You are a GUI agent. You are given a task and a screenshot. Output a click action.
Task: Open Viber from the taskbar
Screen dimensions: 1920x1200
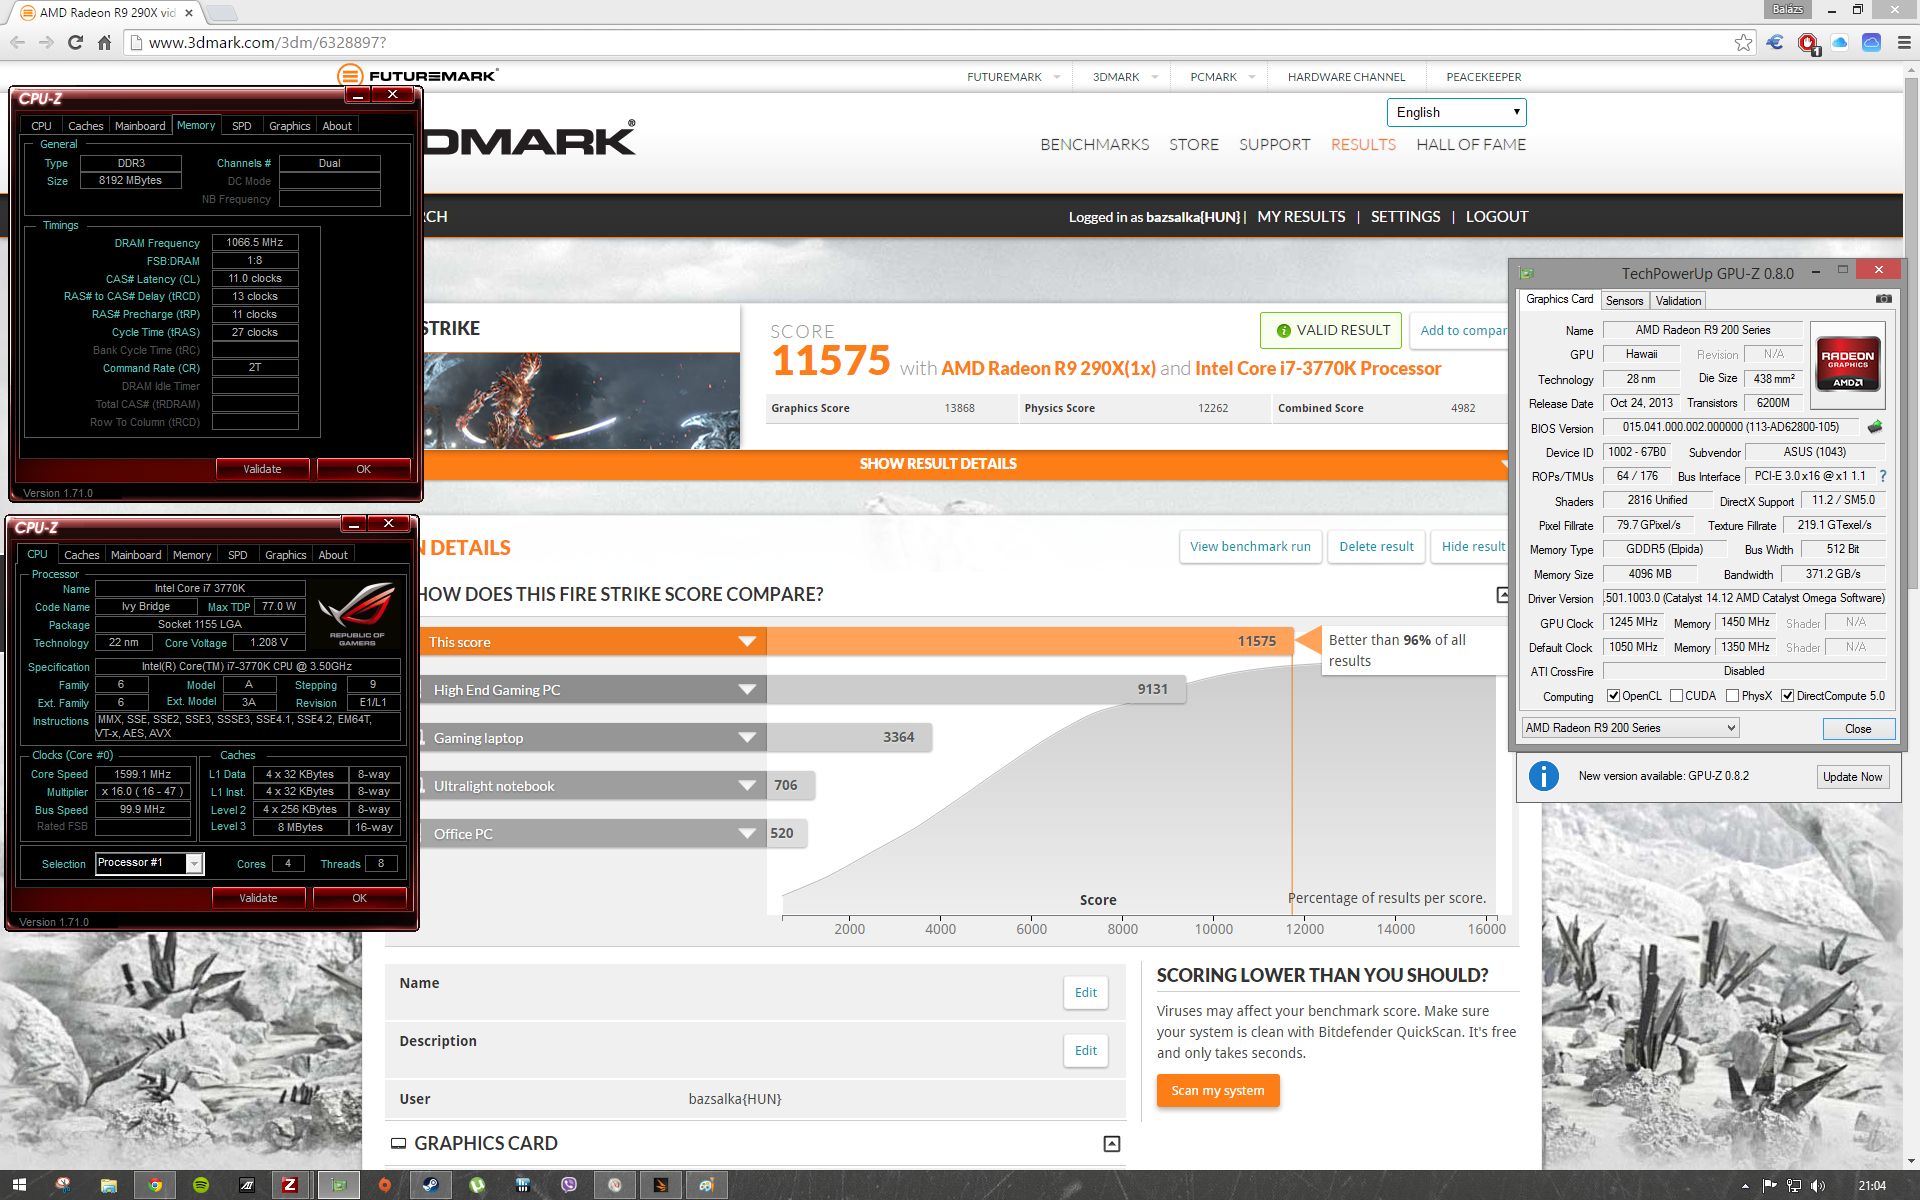569,1185
